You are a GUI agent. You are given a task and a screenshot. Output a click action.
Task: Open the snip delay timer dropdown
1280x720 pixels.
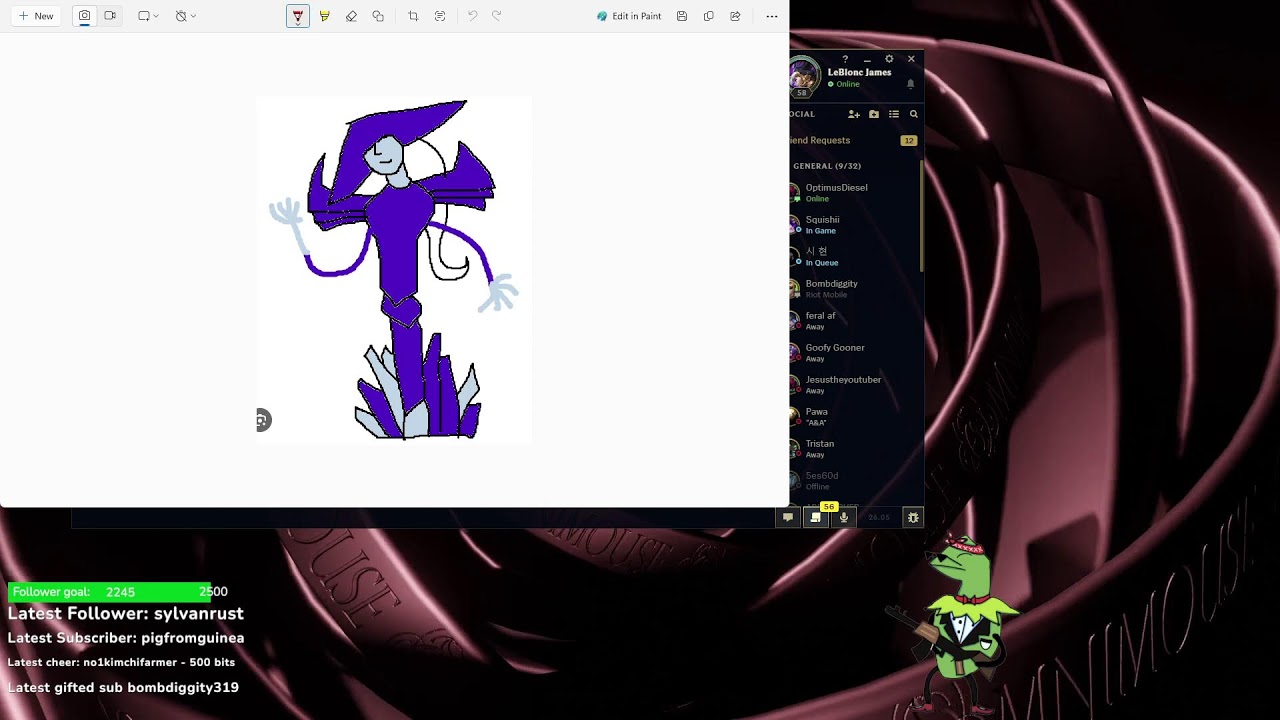pos(185,16)
